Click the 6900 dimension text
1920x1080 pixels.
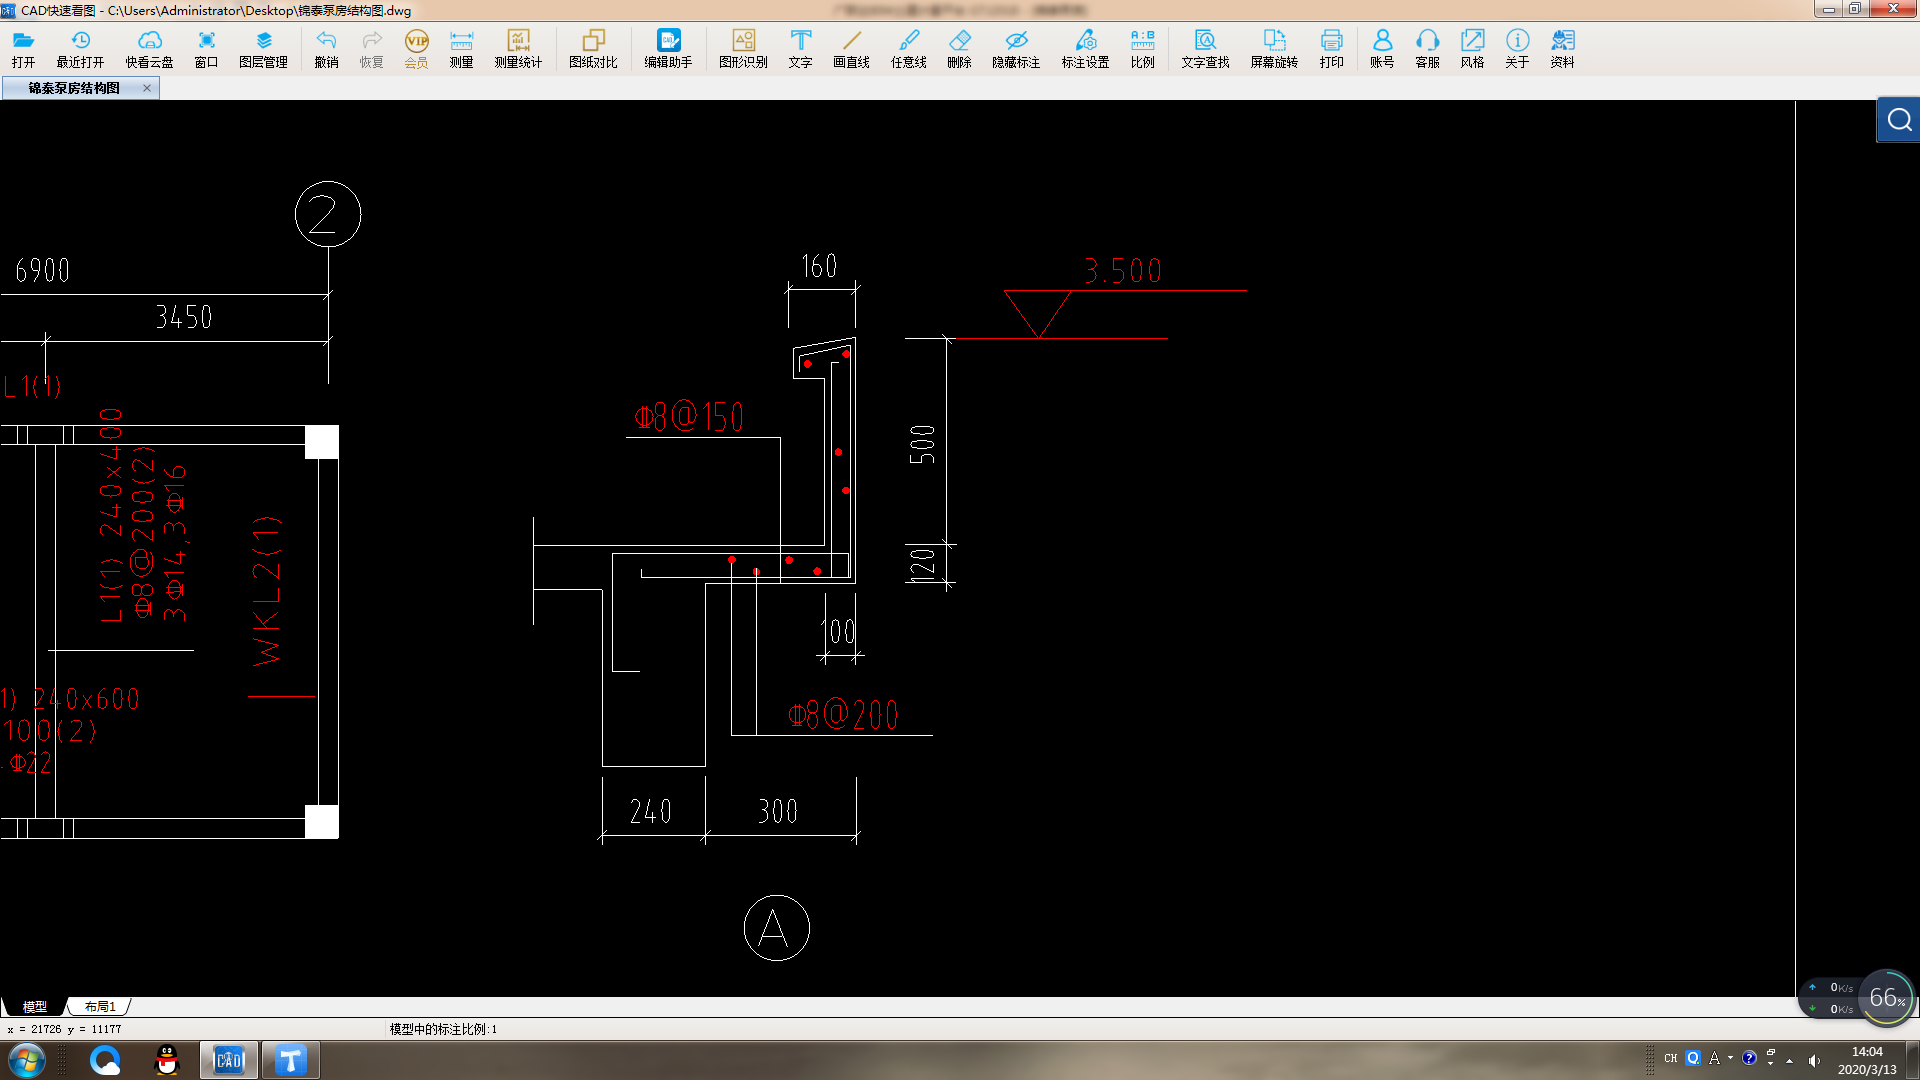[42, 271]
